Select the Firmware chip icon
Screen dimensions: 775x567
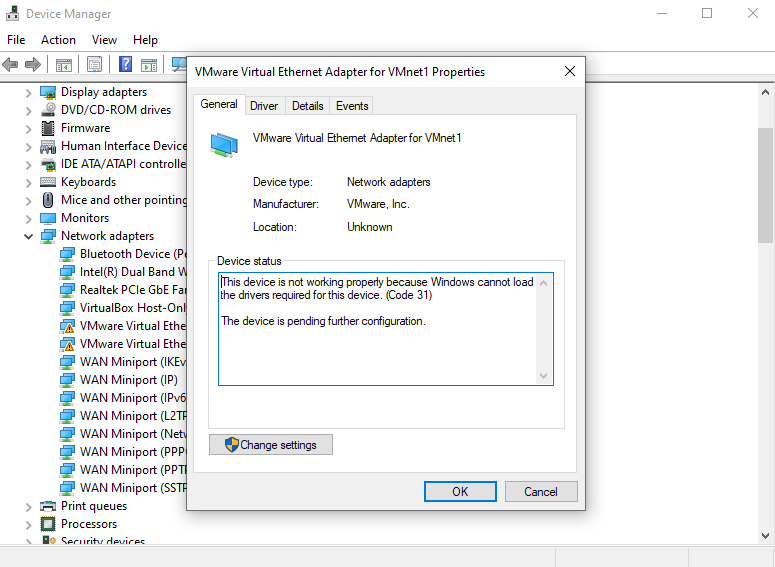[x=48, y=128]
